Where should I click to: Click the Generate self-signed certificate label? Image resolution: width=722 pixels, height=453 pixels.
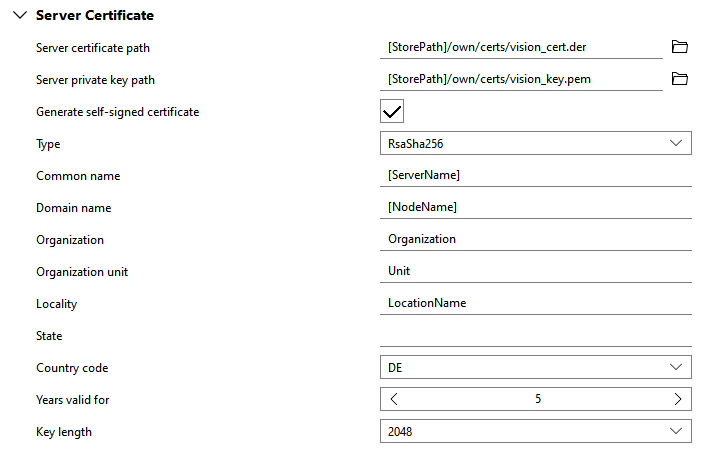[x=117, y=112]
